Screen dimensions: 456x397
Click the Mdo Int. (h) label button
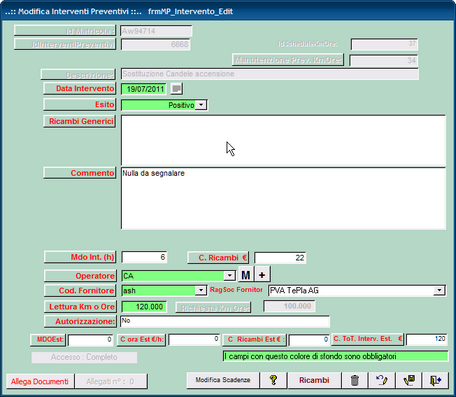click(80, 257)
